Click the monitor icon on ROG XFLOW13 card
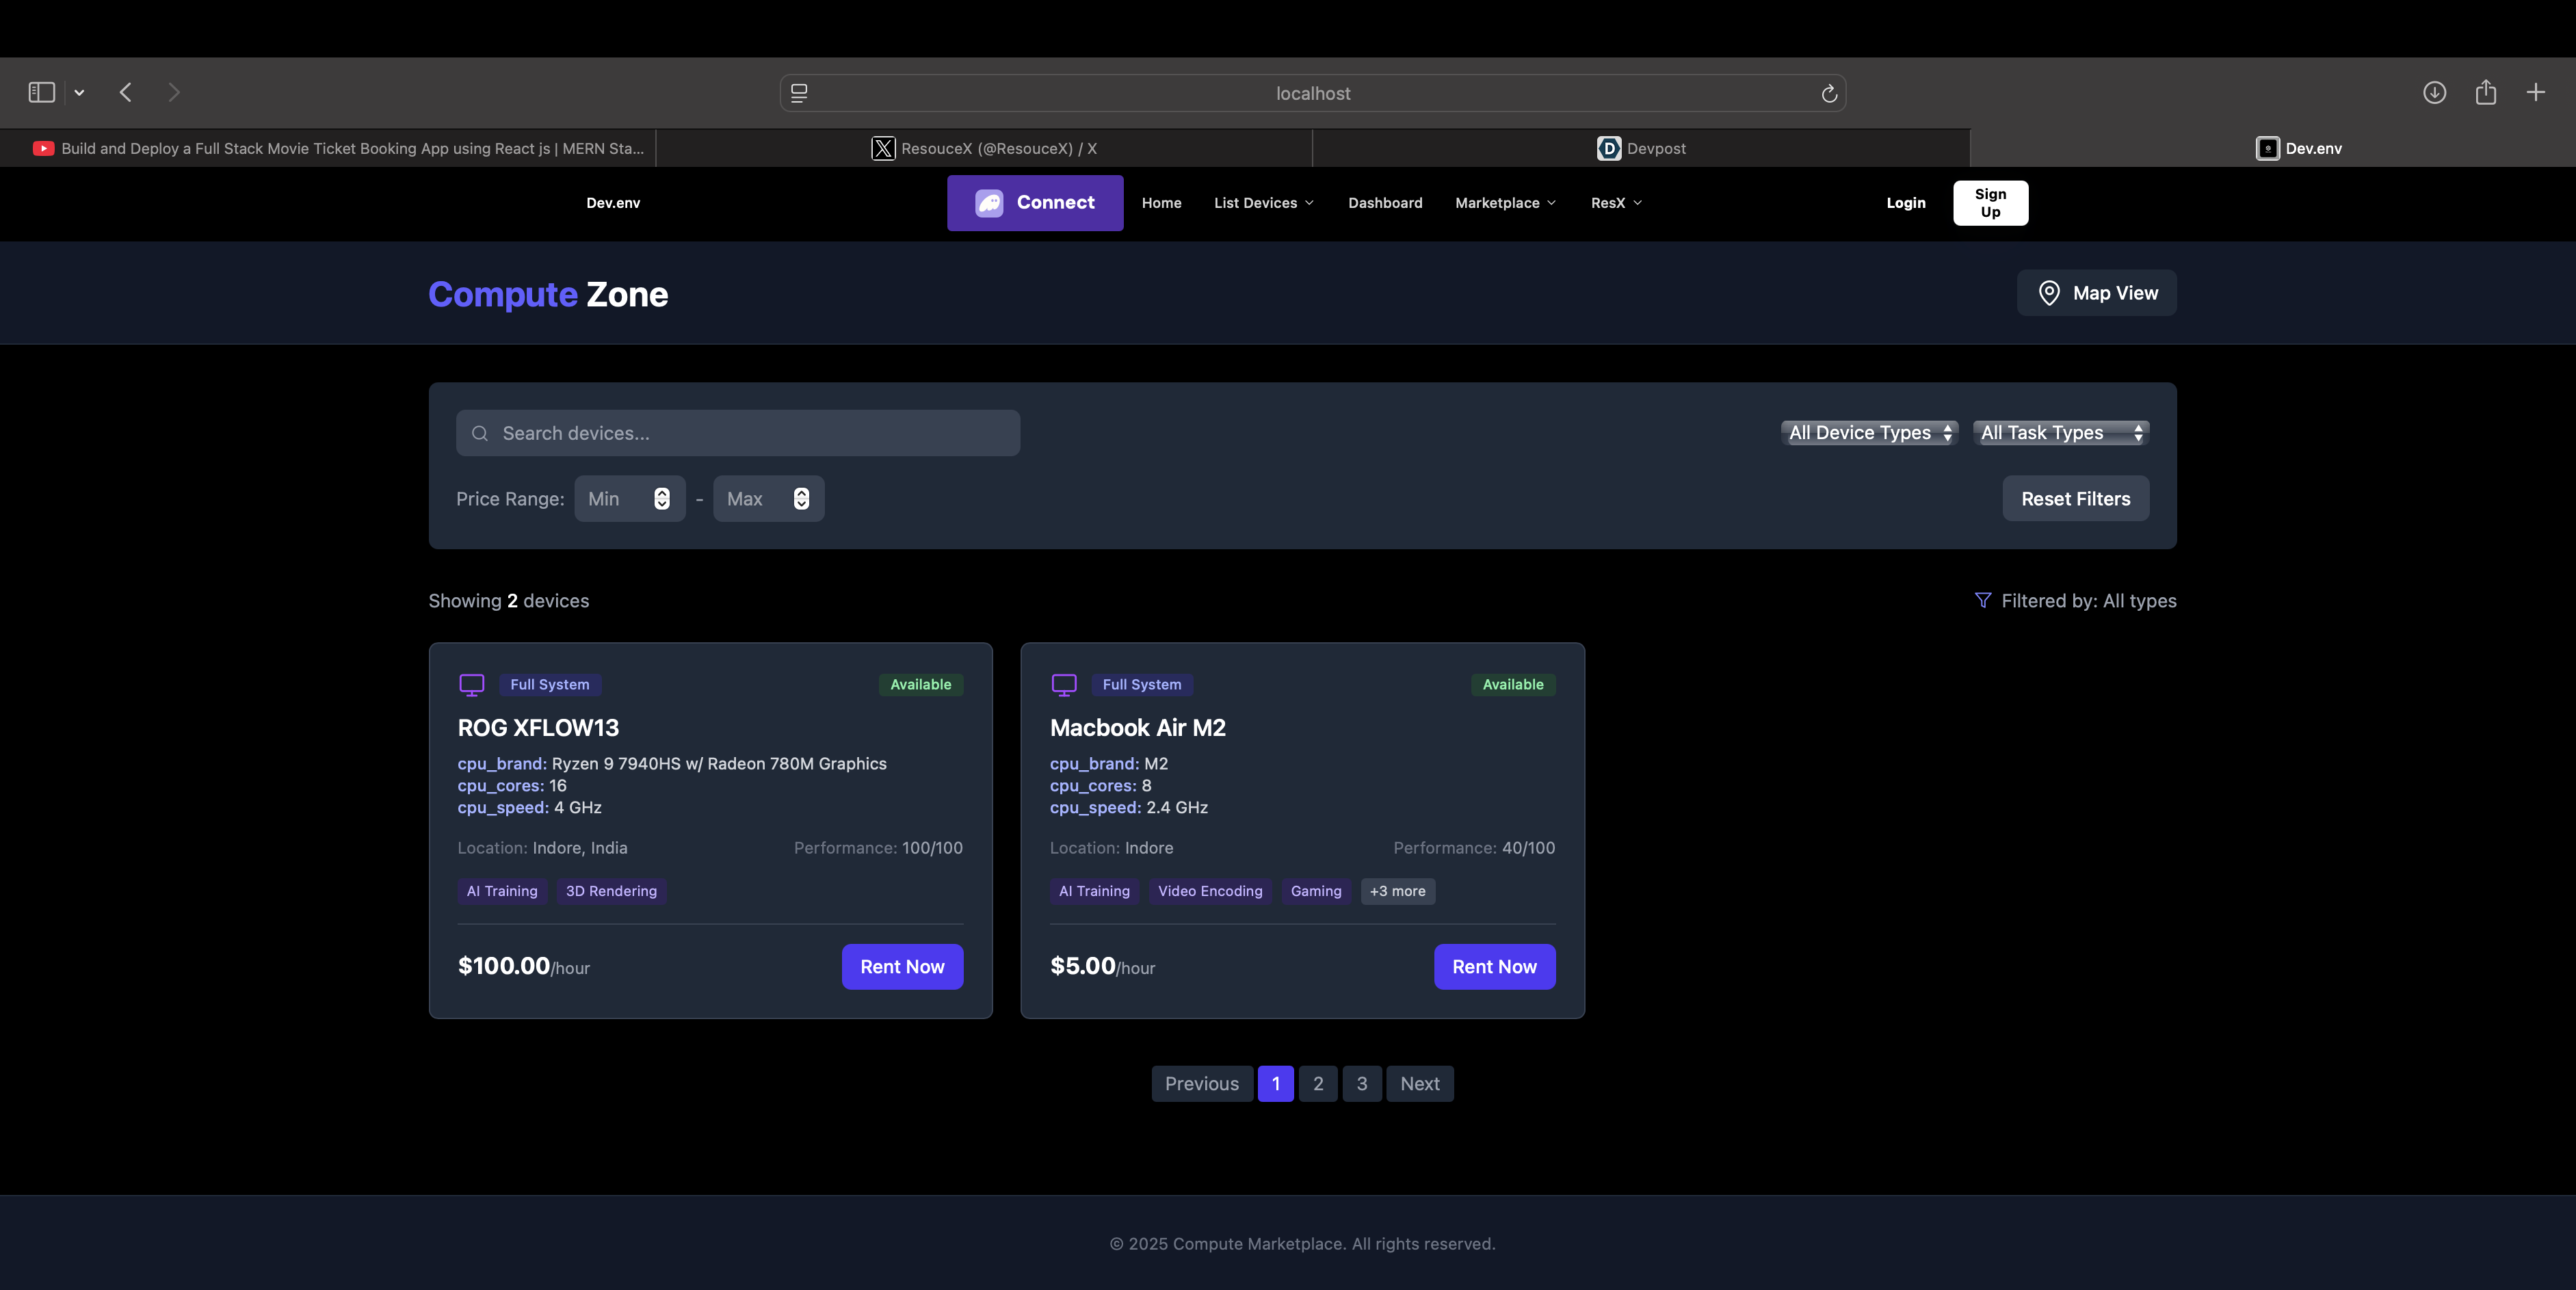 [471, 684]
